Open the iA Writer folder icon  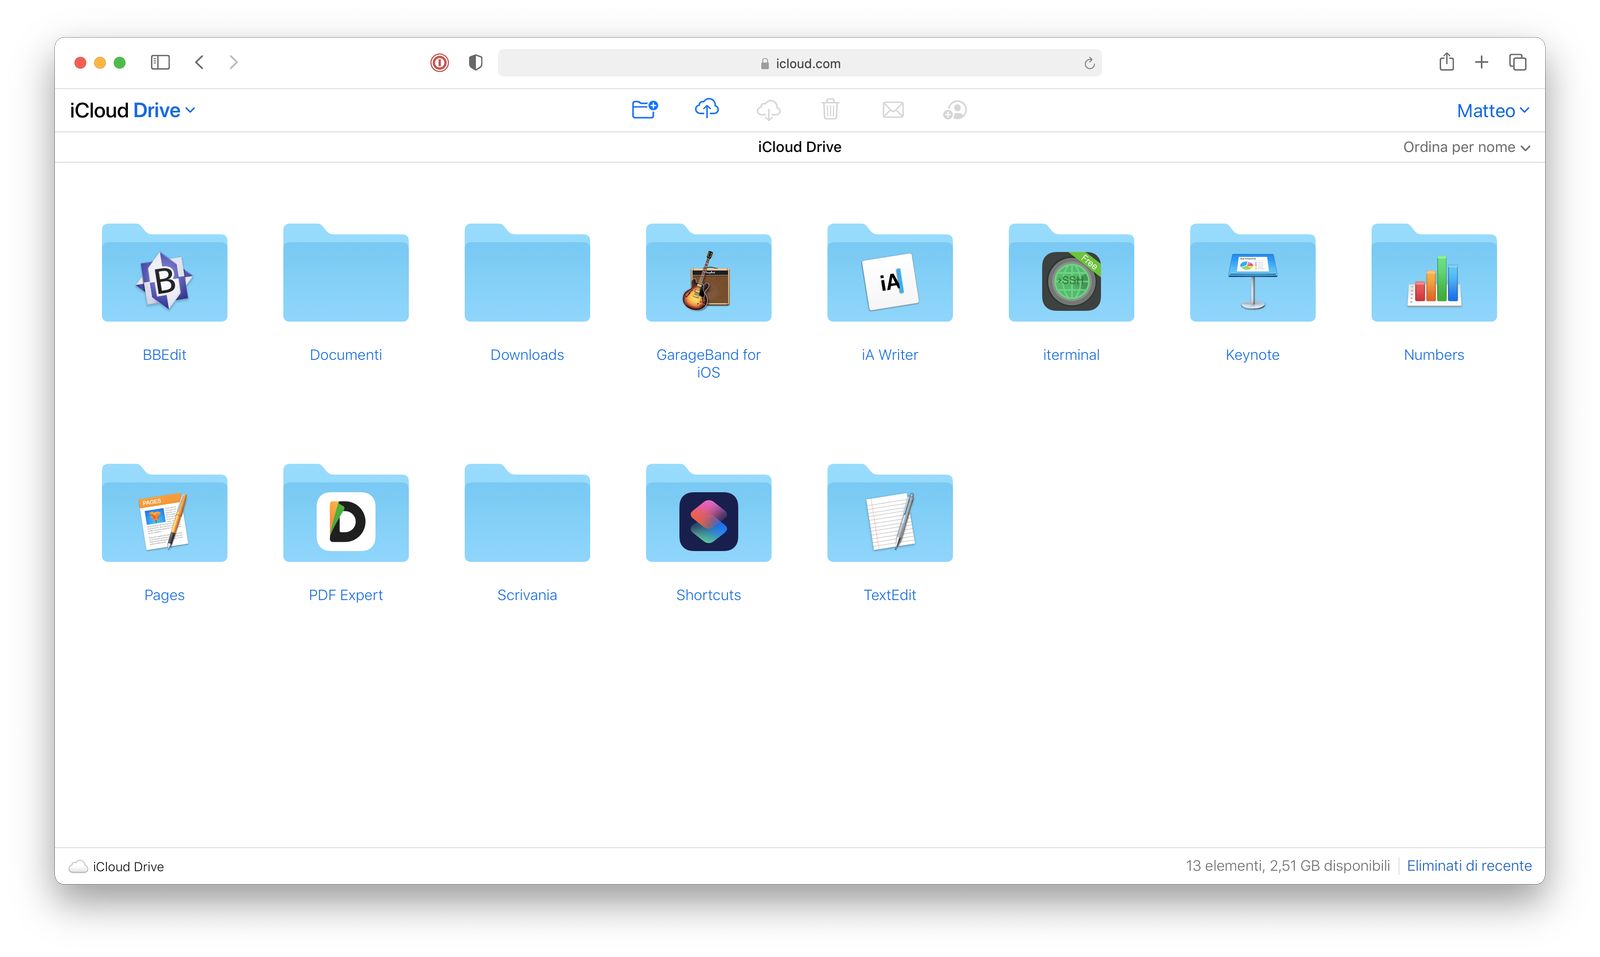click(890, 273)
